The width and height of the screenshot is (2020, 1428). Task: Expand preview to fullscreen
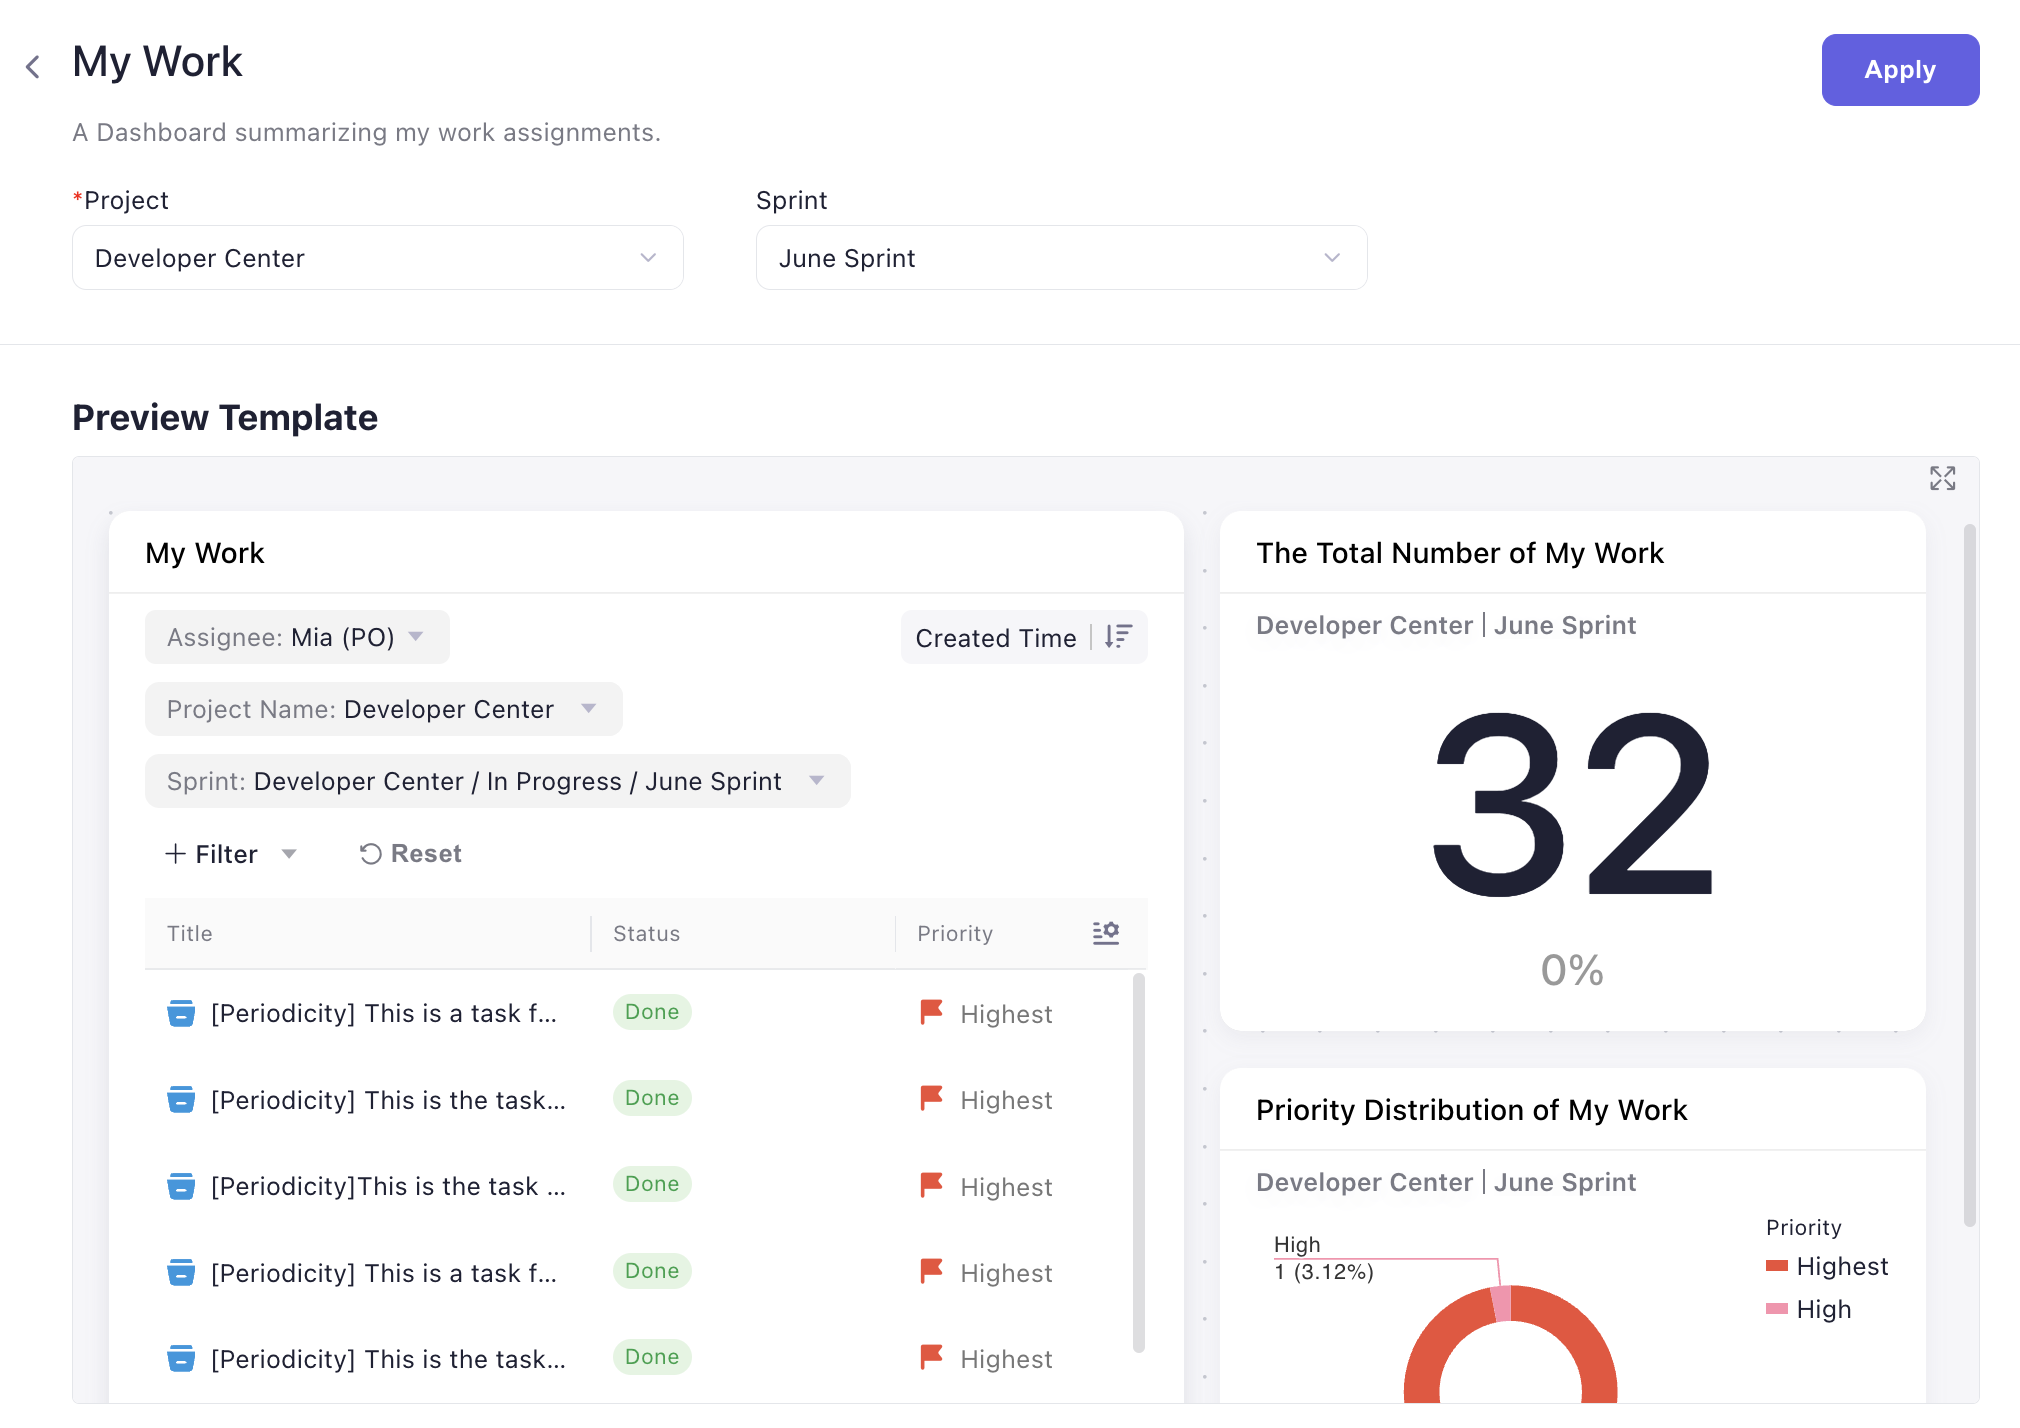[1942, 478]
